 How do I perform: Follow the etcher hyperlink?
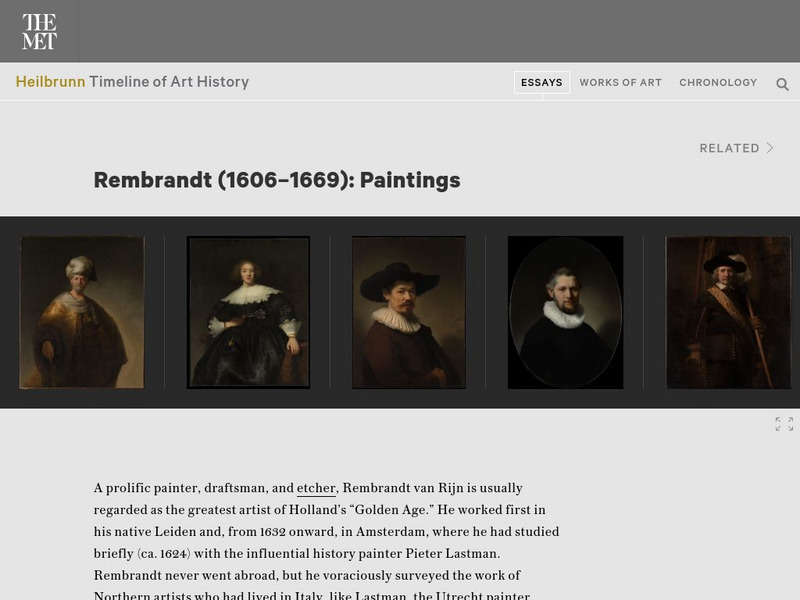(316, 488)
